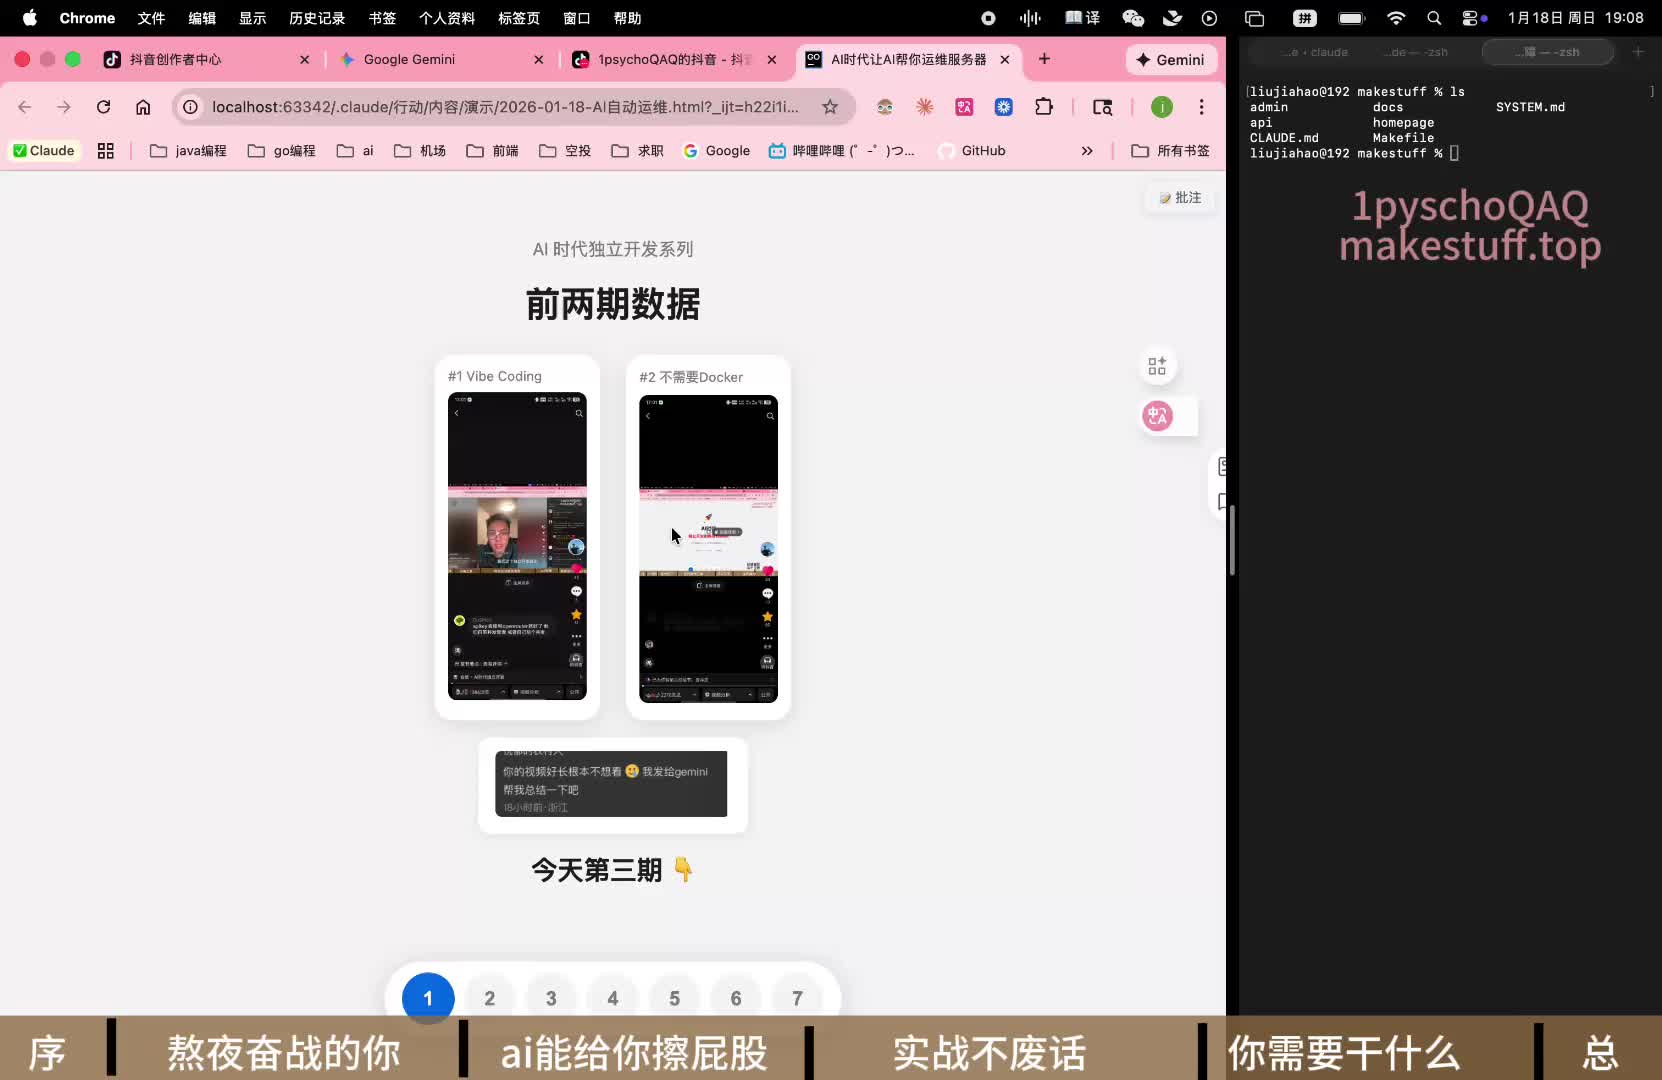The image size is (1662, 1080).
Task: Click the floating component-picker icon on the page
Action: click(1157, 366)
